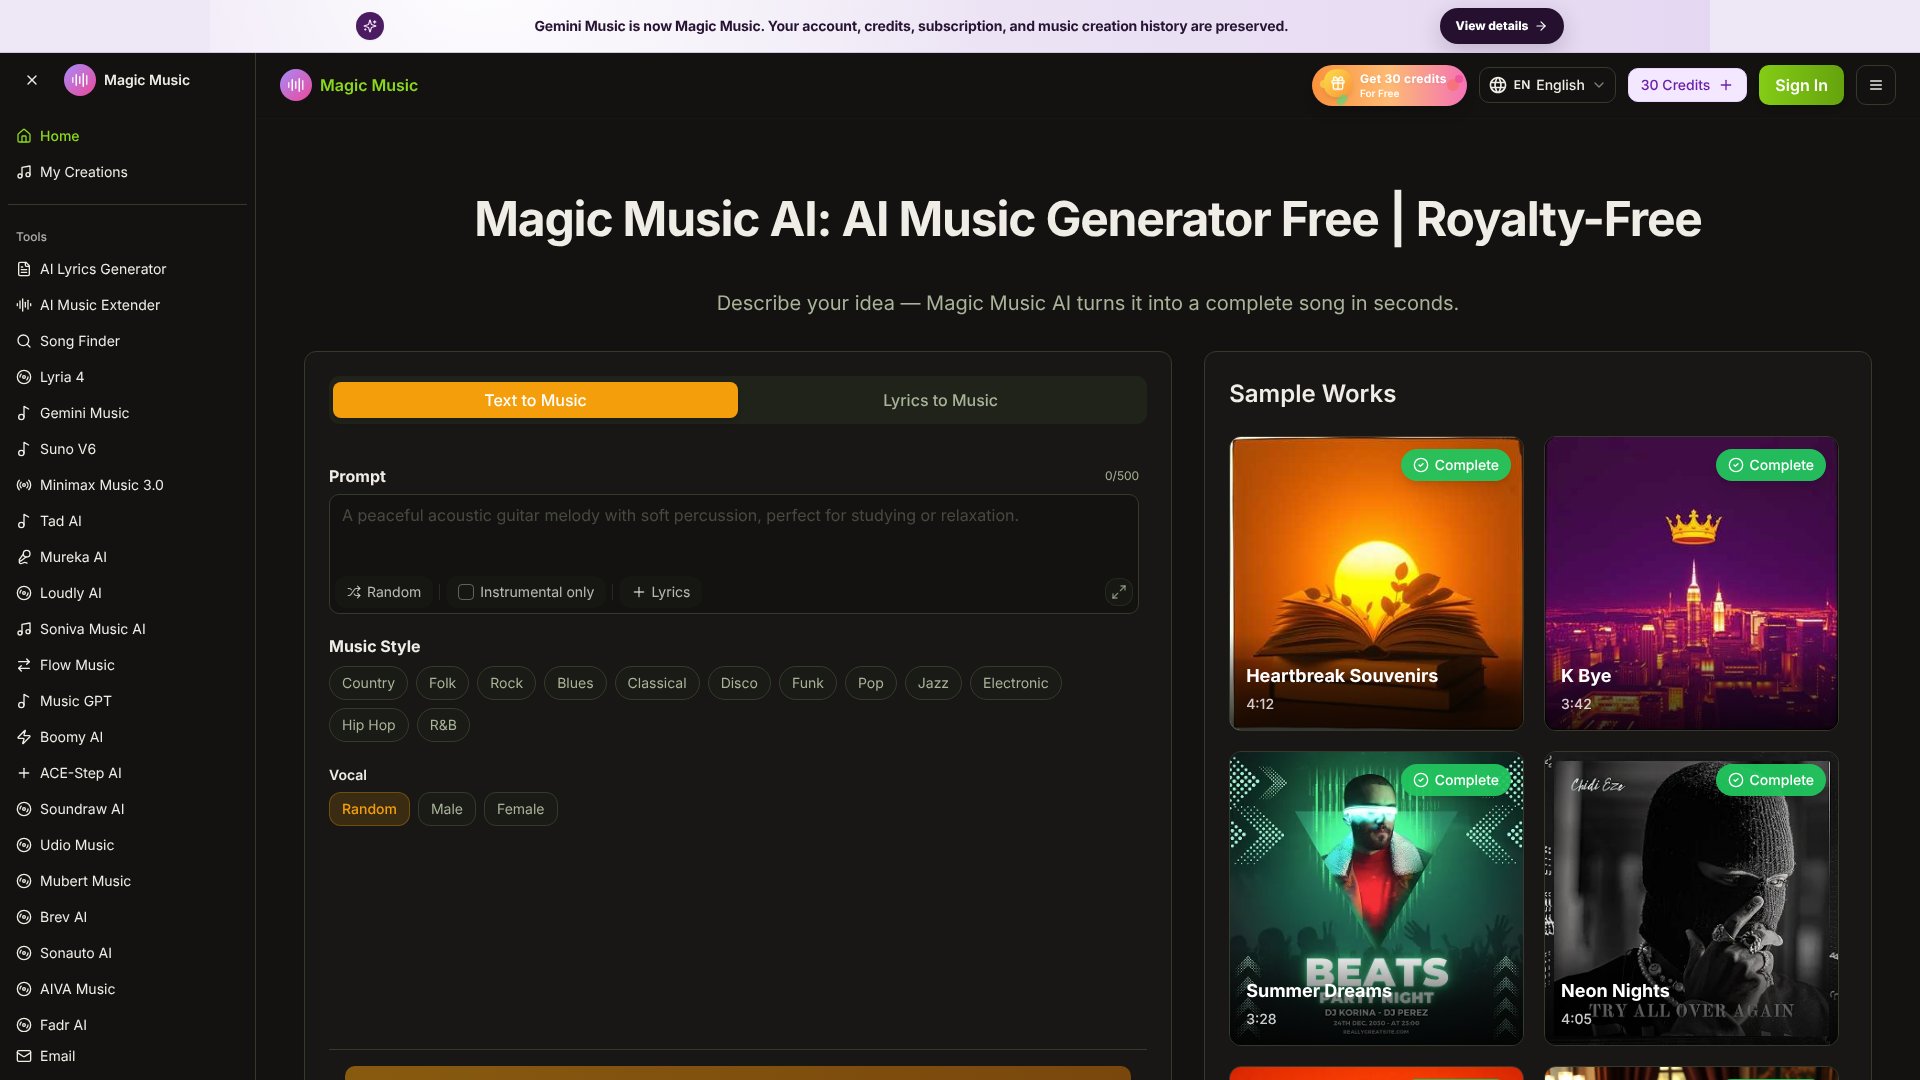This screenshot has width=1920, height=1080.
Task: Open Soundraw AI in sidebar
Action: (127, 809)
